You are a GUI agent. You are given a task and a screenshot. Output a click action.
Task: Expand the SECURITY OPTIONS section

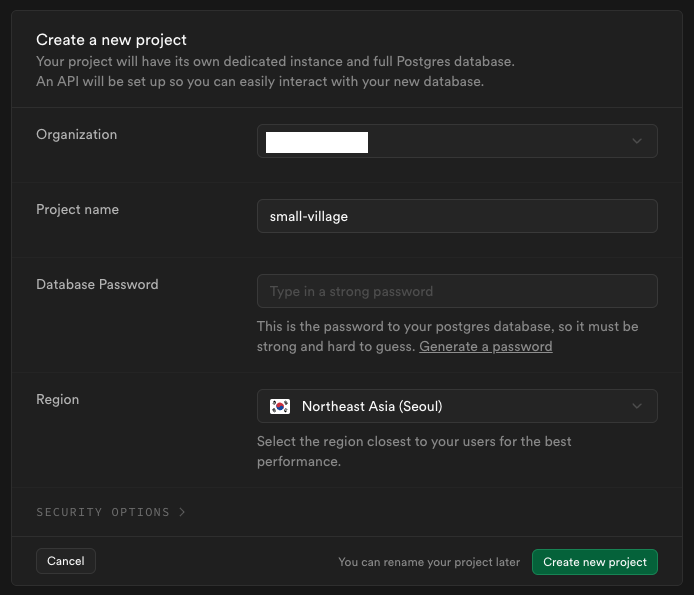point(103,512)
